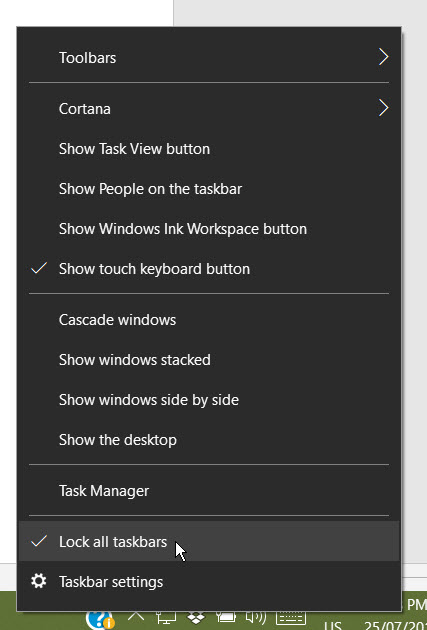Open the volume speaker tray icon
The image size is (427, 630).
point(255,617)
